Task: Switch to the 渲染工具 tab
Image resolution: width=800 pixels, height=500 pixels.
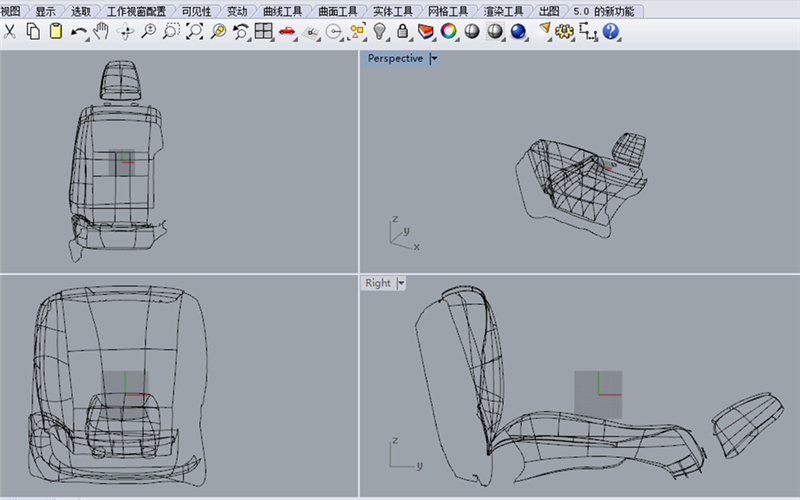Action: point(503,11)
